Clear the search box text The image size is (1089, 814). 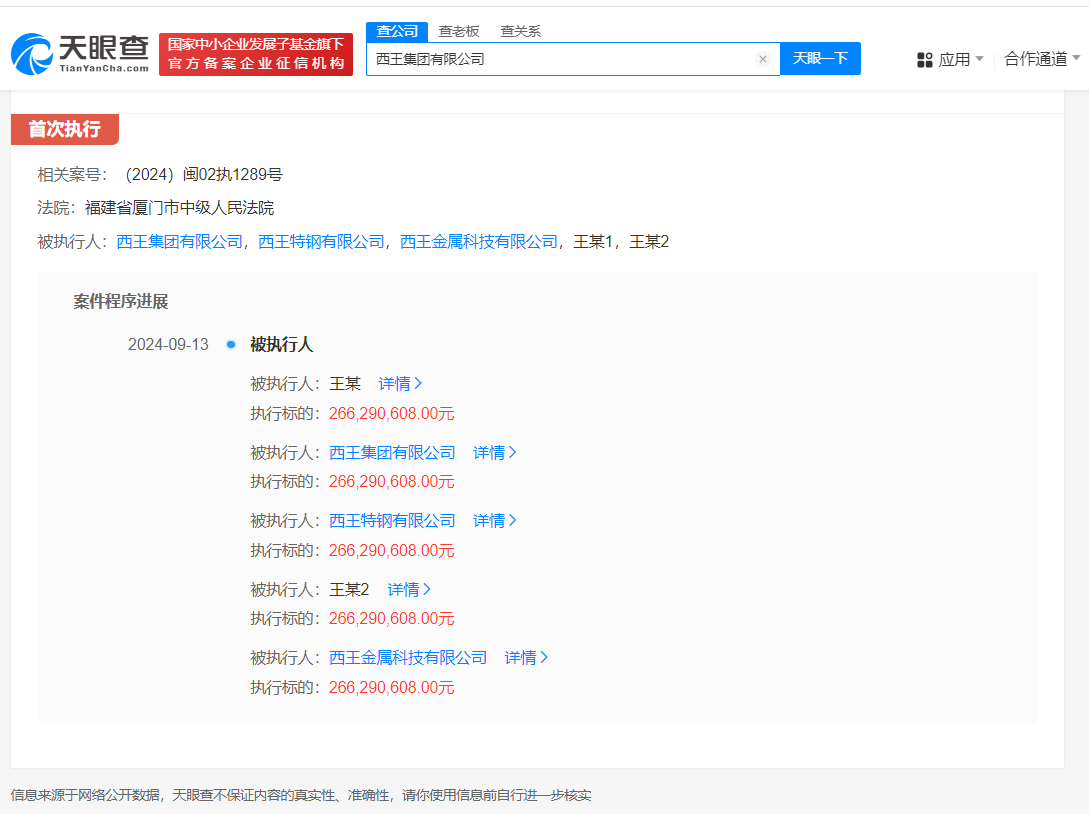tap(763, 59)
